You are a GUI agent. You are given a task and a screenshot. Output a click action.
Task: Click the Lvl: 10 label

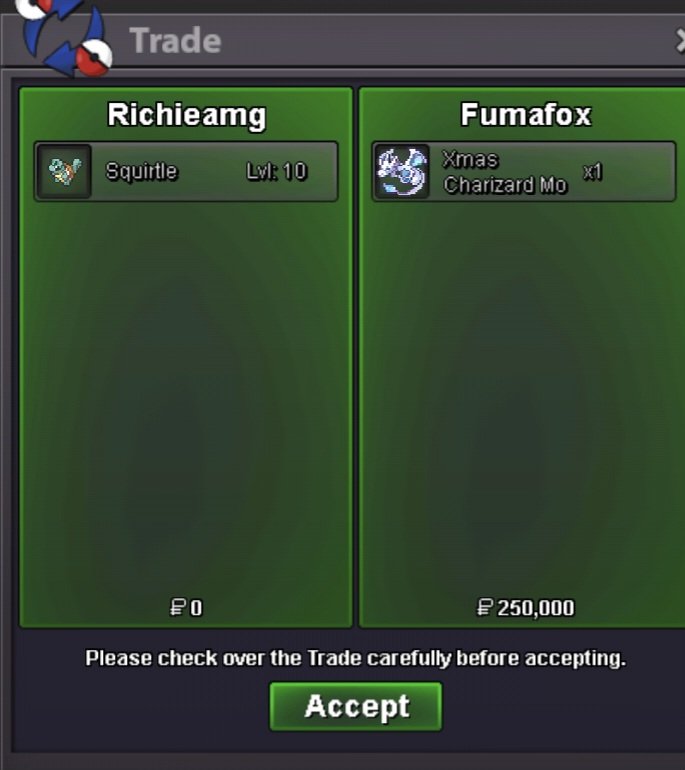pyautogui.click(x=276, y=171)
